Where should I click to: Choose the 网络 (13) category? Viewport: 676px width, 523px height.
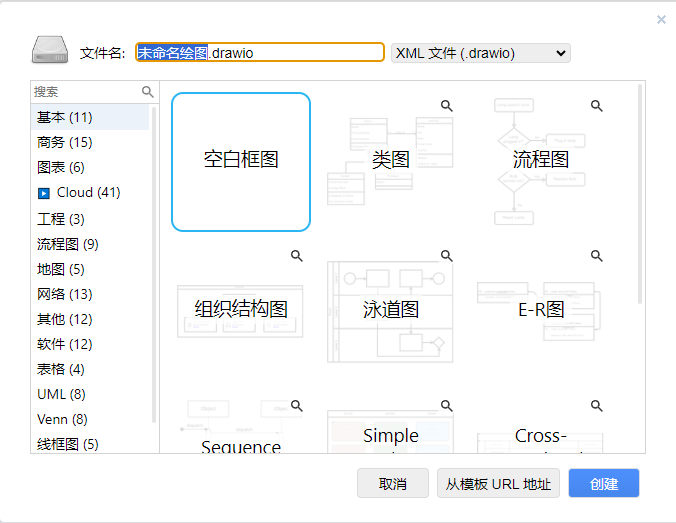(x=64, y=294)
